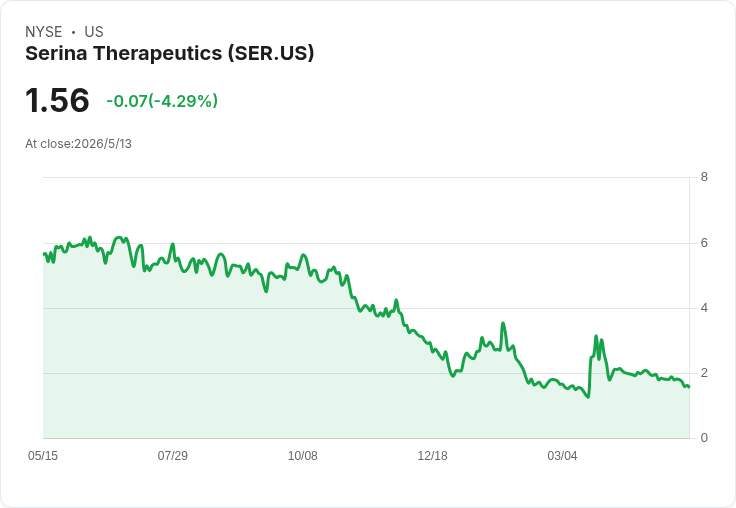The height and width of the screenshot is (508, 736).
Task: Click the Serina Therapeutics (SER.US) title
Action: pyautogui.click(x=169, y=53)
